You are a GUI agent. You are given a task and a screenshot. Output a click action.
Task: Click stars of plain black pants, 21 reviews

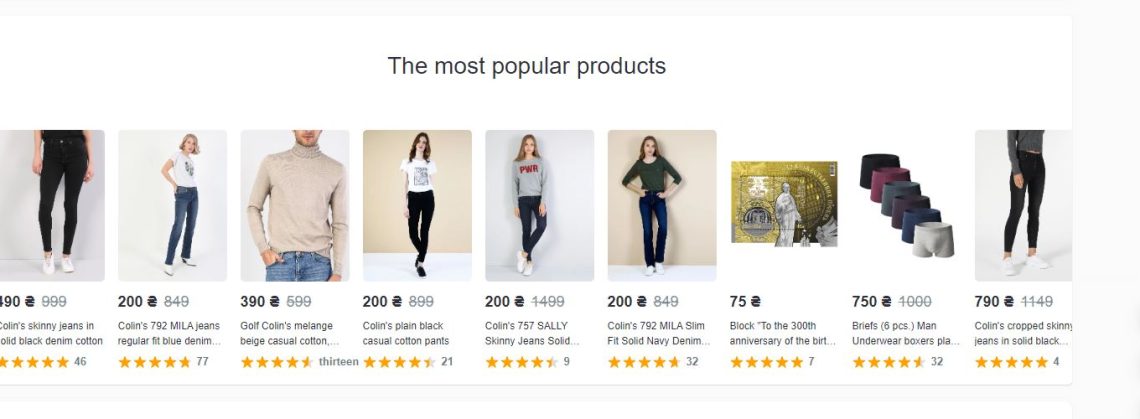(x=399, y=362)
